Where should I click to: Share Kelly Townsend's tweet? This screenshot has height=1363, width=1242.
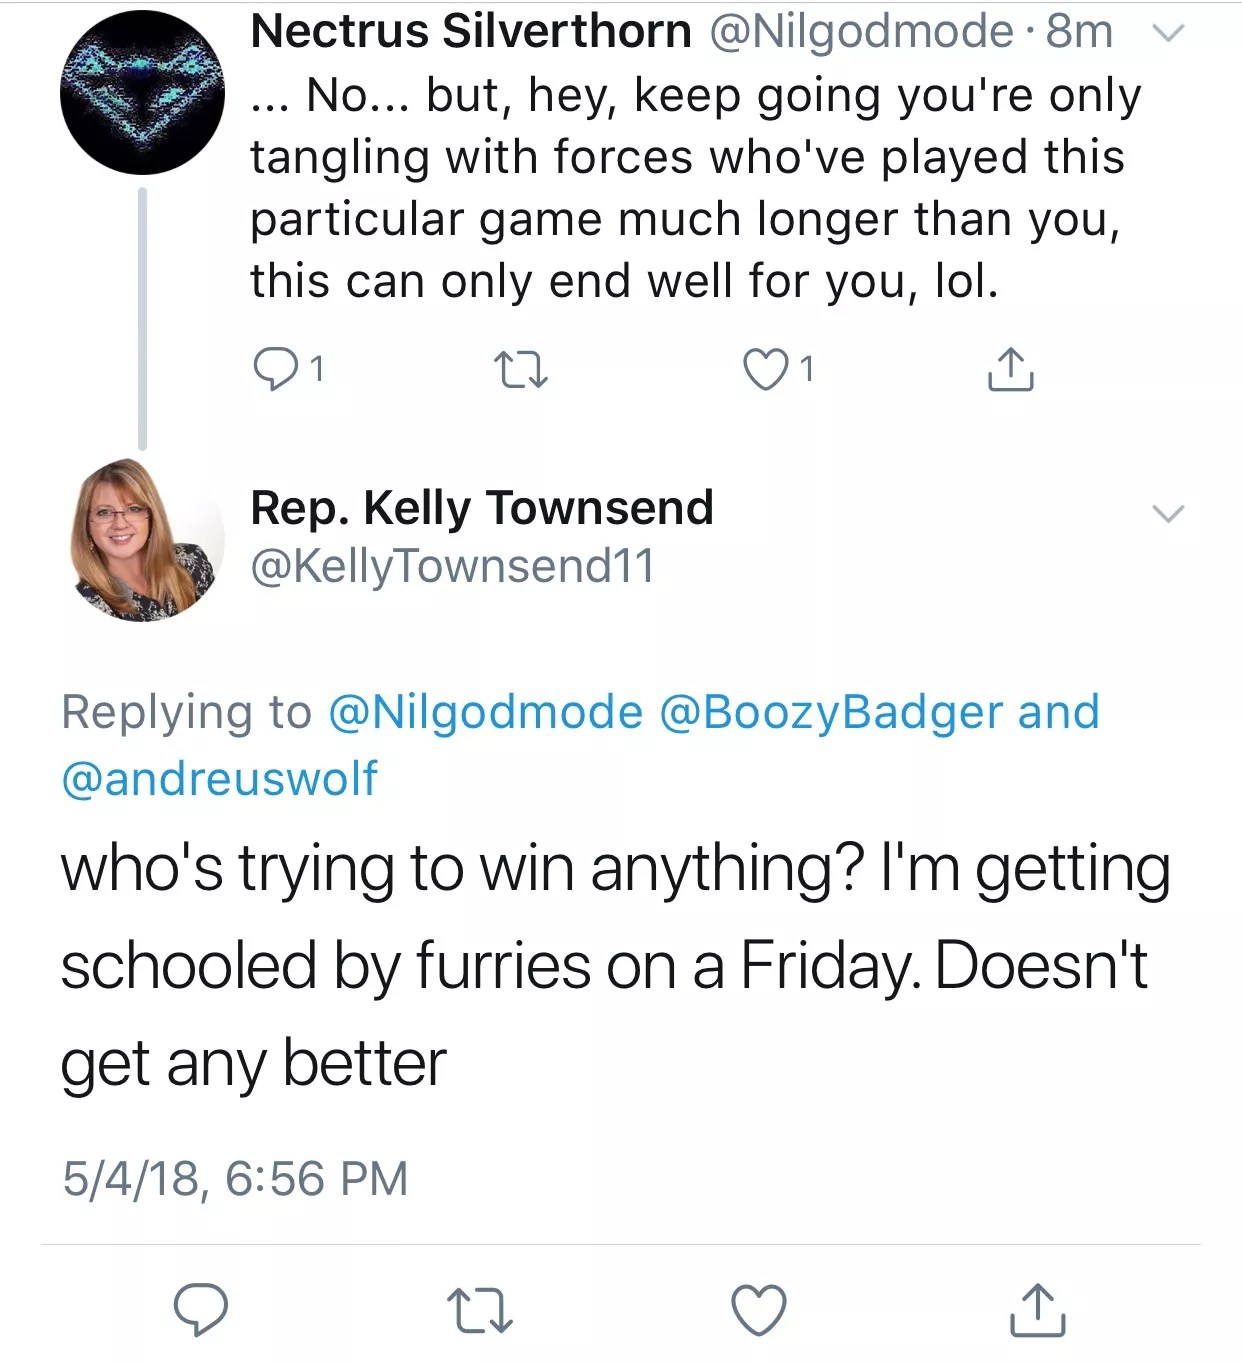point(1037,1309)
